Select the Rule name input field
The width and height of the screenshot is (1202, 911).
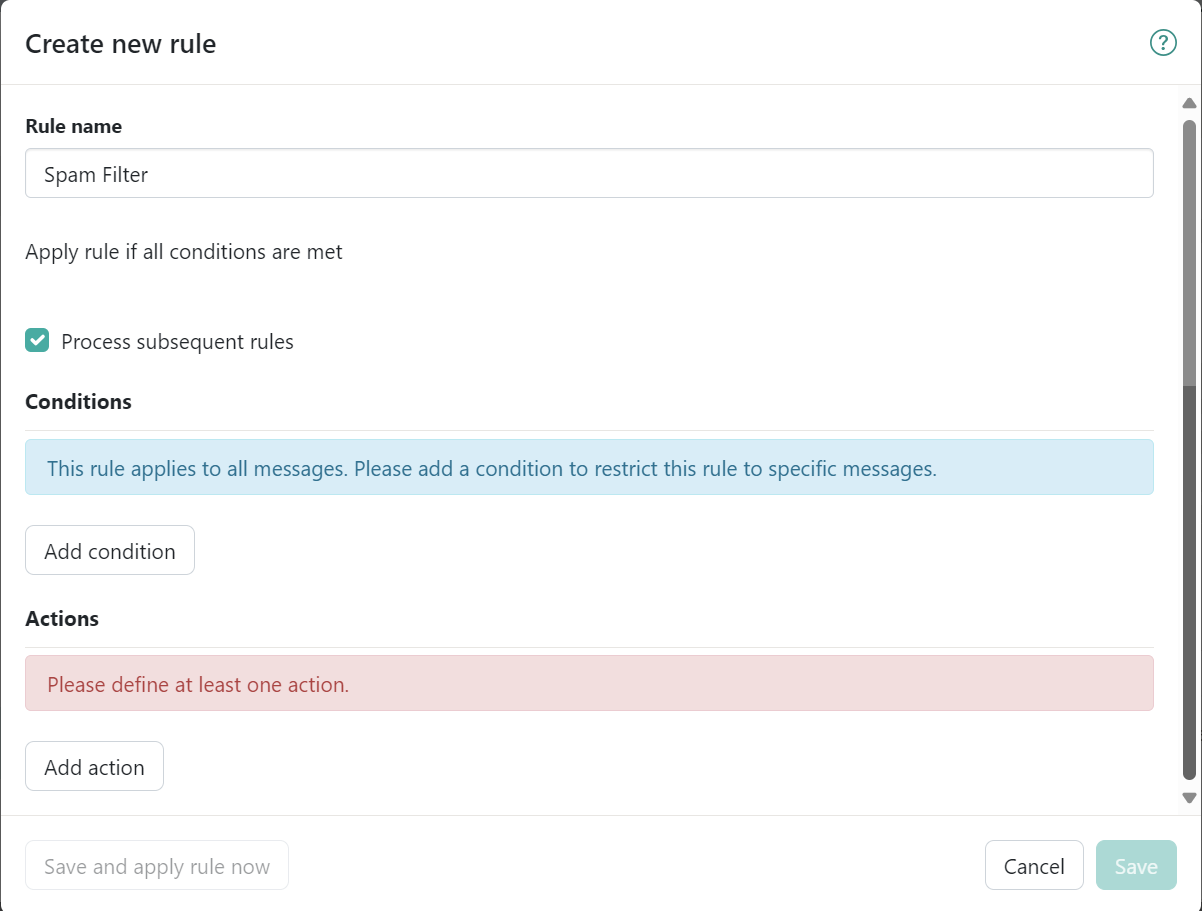tap(589, 173)
